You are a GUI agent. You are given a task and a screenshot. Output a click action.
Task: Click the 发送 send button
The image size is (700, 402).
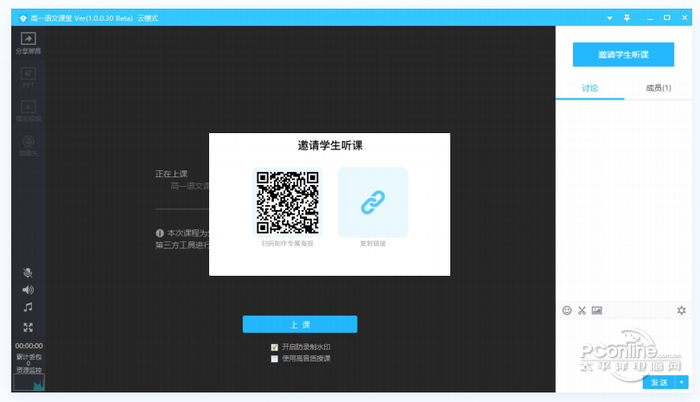(659, 382)
